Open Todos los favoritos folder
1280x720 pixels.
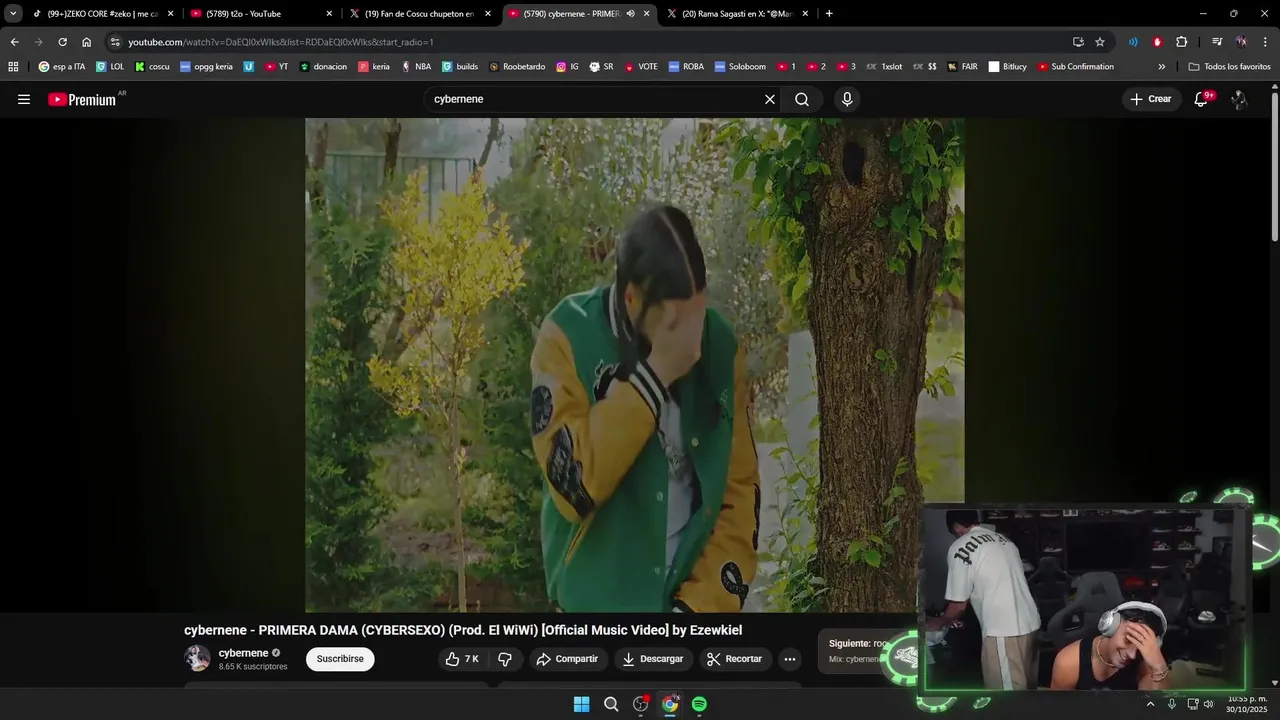1230,67
